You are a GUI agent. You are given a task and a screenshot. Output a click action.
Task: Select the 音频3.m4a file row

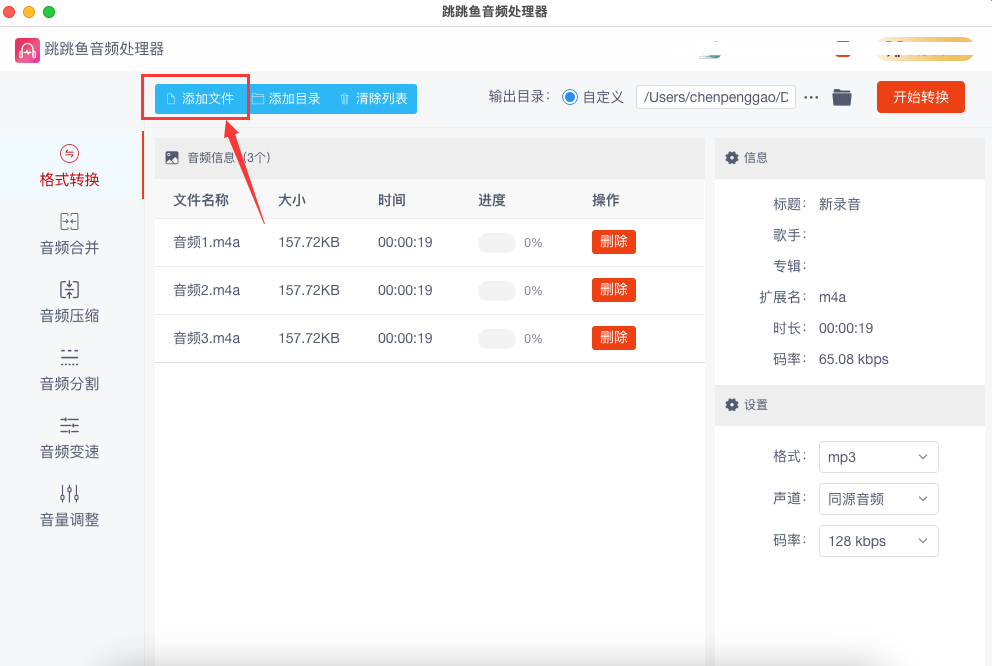tap(207, 338)
